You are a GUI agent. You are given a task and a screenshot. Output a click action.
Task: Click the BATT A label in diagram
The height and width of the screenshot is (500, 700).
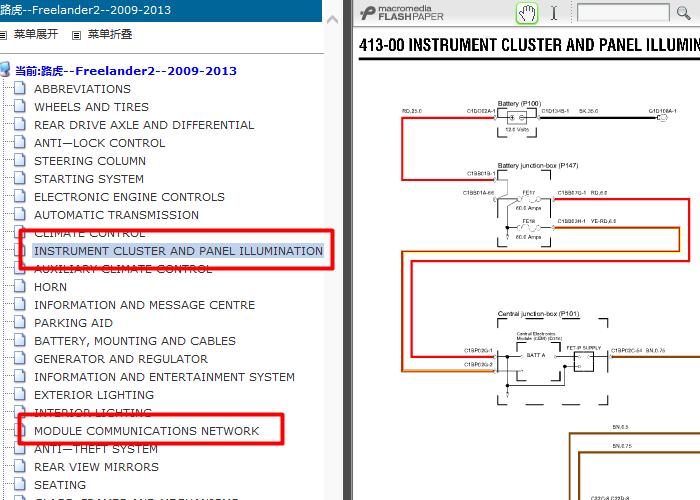(536, 355)
